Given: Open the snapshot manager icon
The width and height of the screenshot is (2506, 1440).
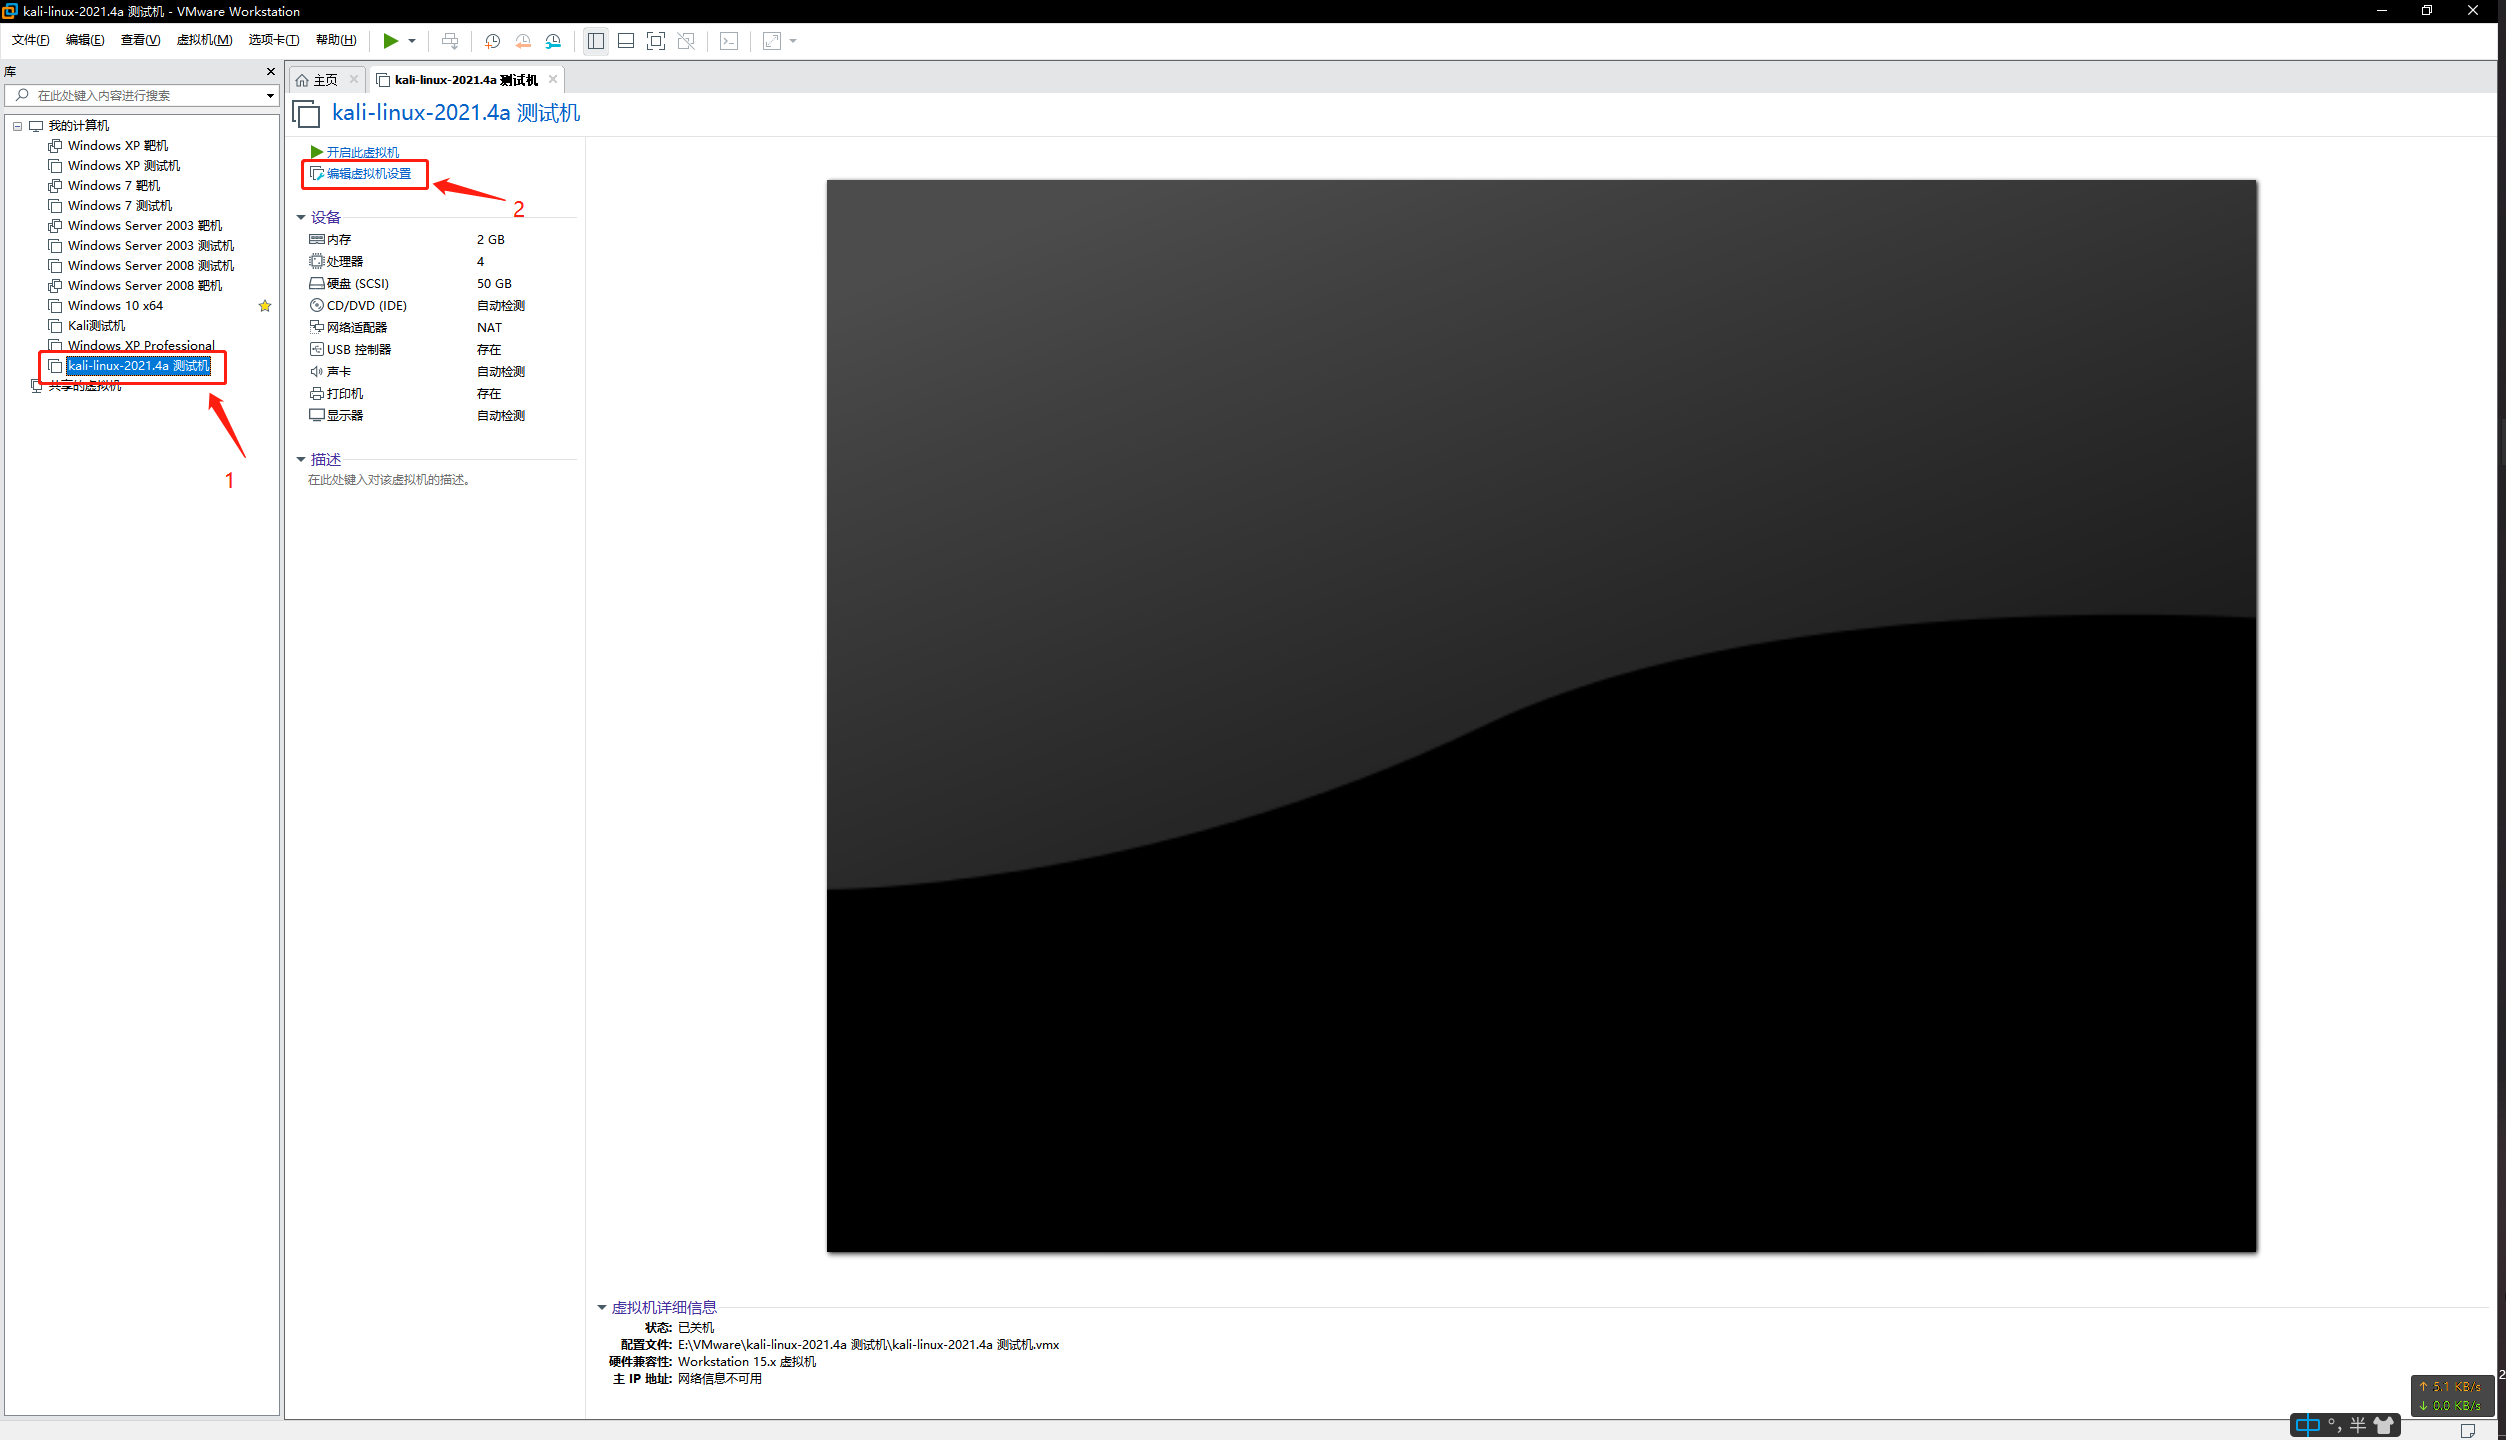Looking at the screenshot, I should click(553, 41).
